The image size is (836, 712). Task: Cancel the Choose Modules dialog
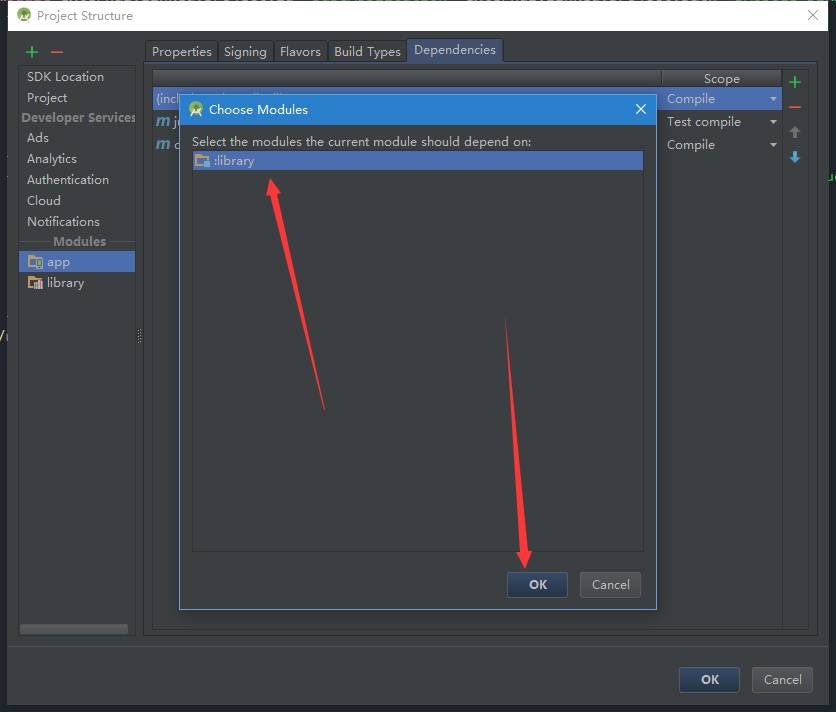coord(610,585)
